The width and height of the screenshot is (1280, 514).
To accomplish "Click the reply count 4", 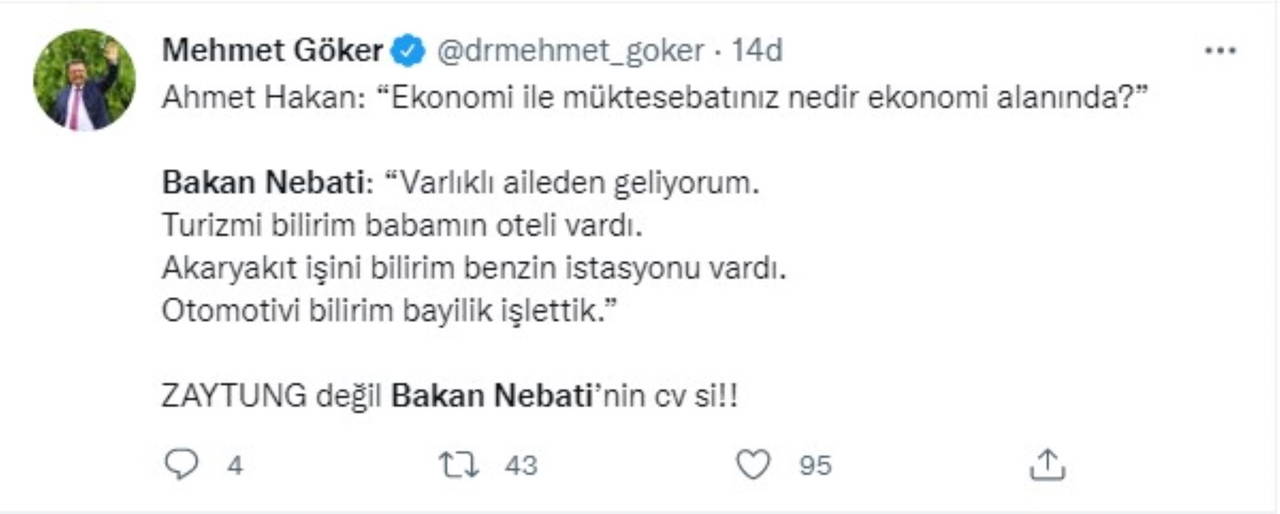I will 234,465.
